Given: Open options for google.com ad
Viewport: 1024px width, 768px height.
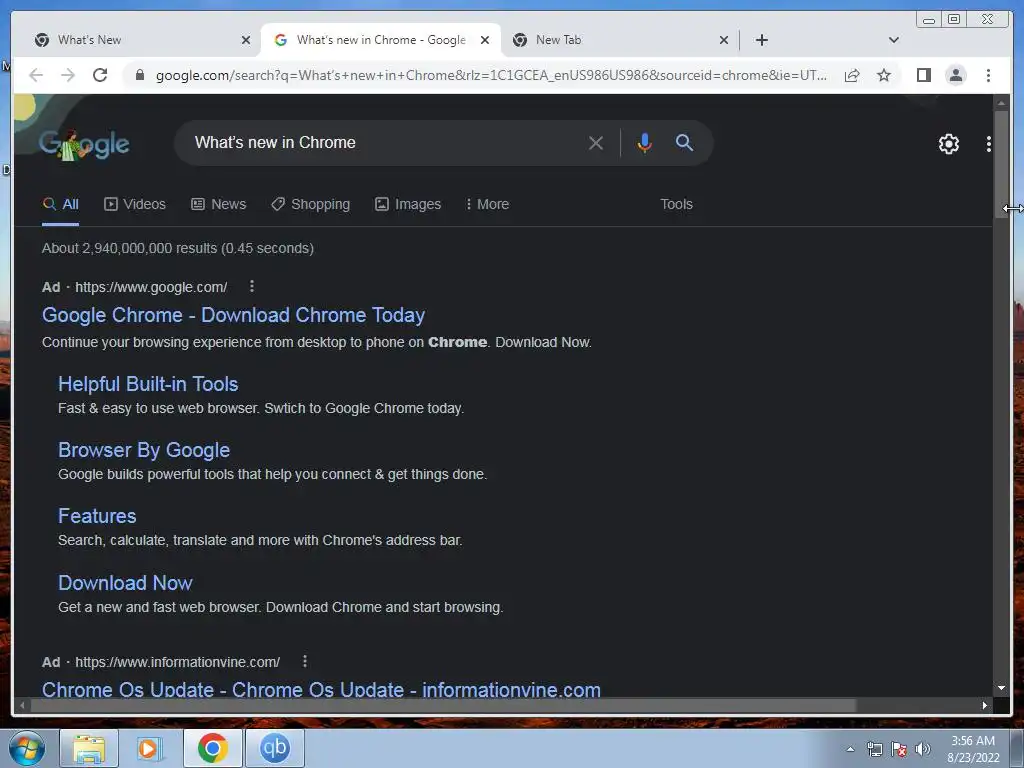Looking at the screenshot, I should [251, 286].
